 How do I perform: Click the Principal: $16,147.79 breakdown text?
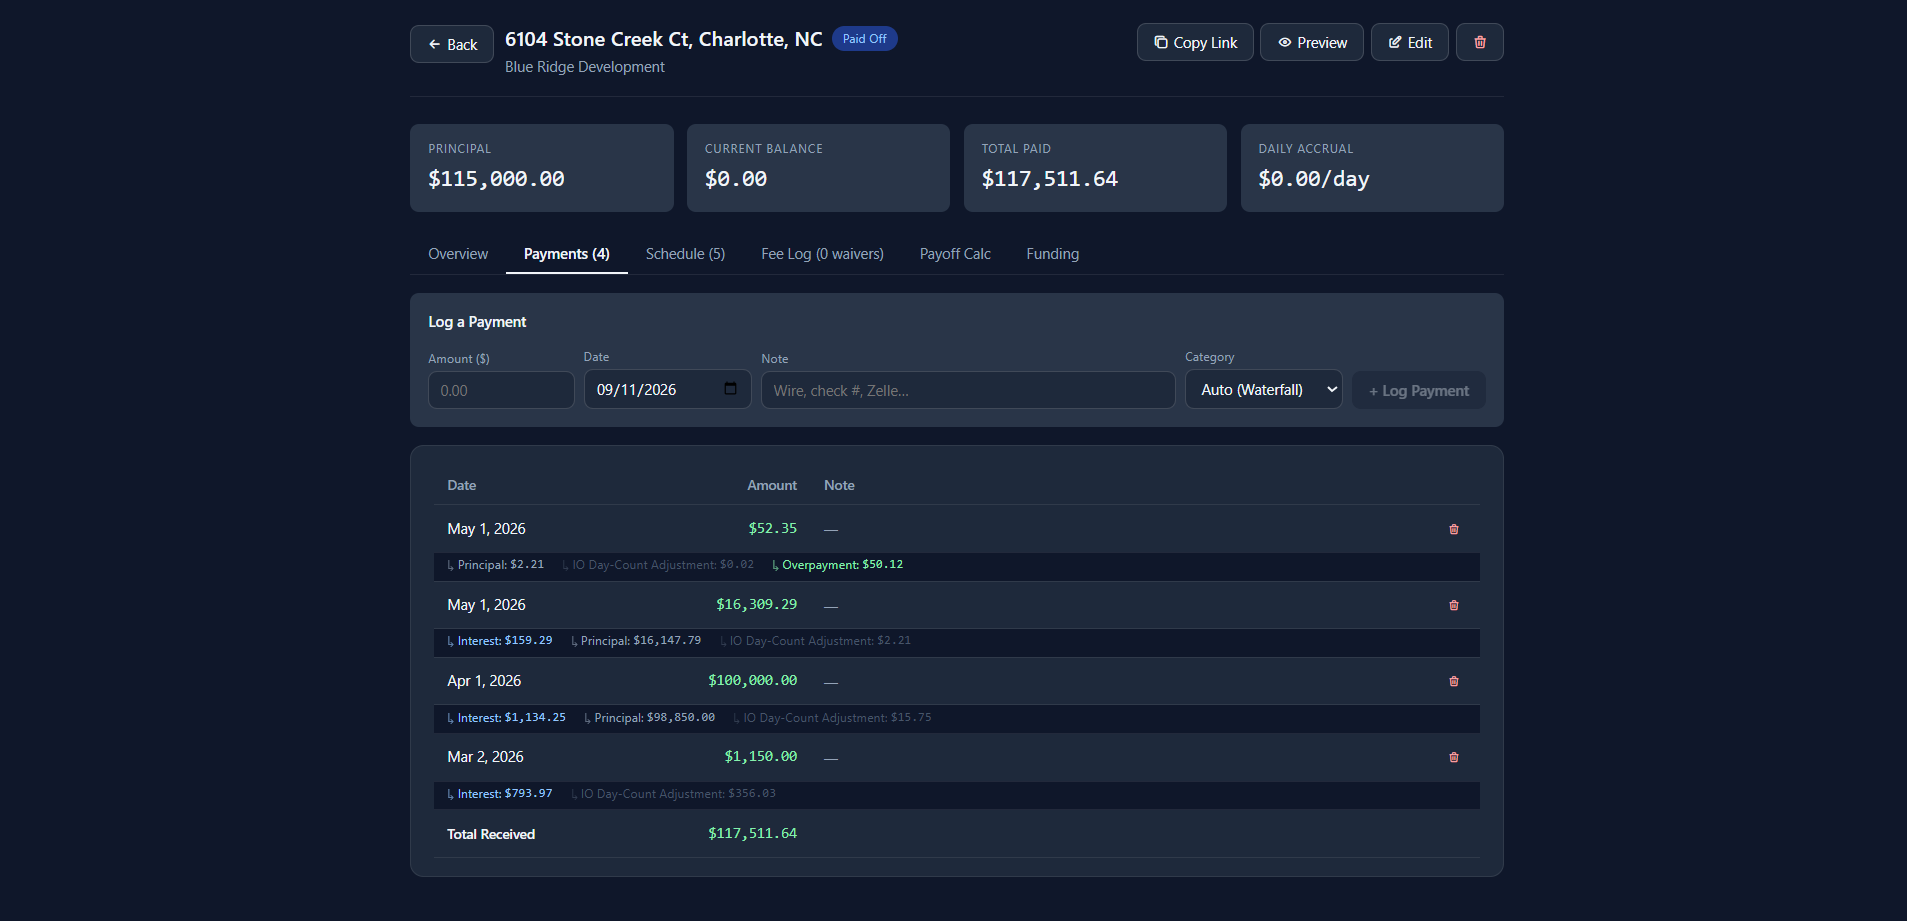[x=636, y=641]
